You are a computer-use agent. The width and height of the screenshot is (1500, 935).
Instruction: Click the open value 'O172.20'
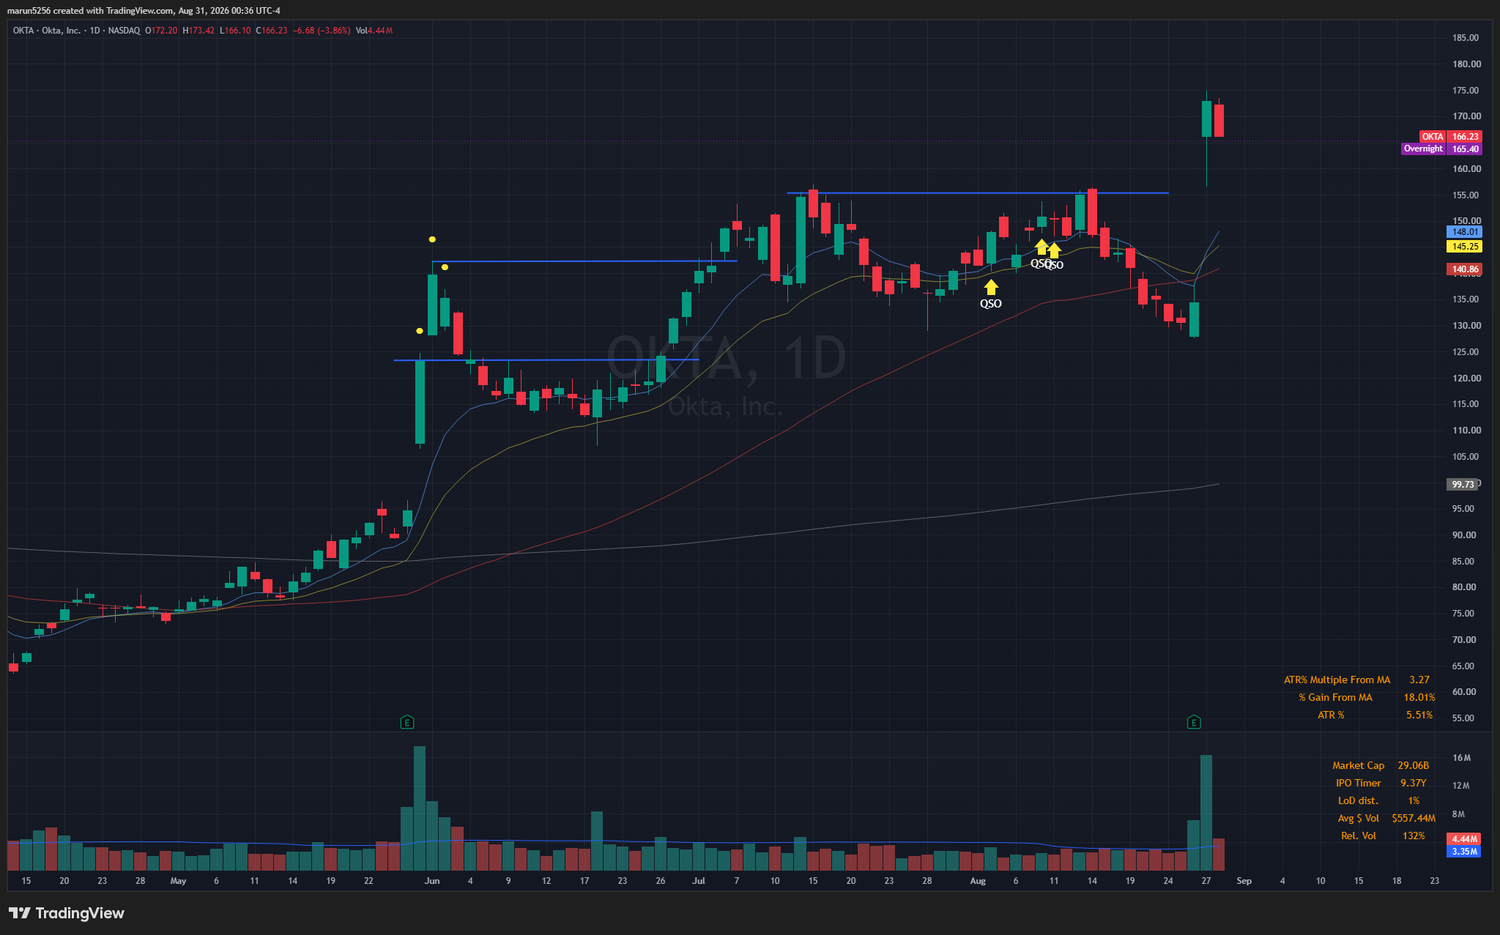161,31
